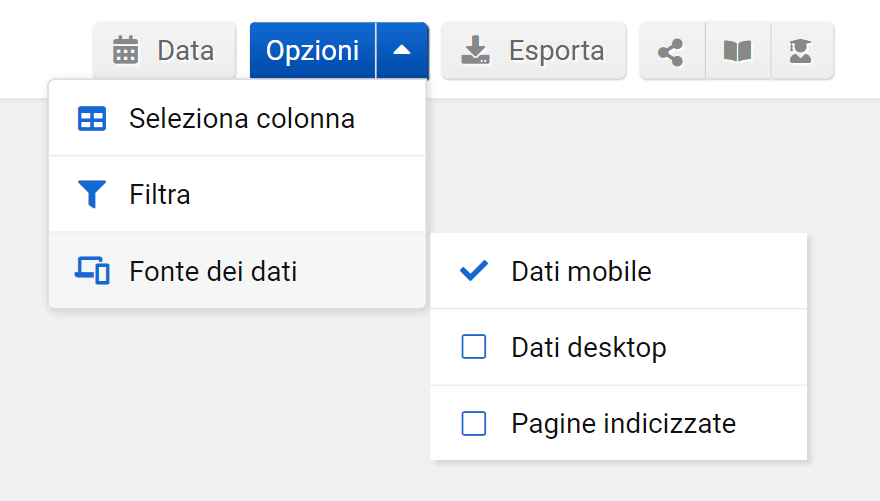
Task: Collapse the Opzioni dropdown arrow
Action: click(402, 51)
